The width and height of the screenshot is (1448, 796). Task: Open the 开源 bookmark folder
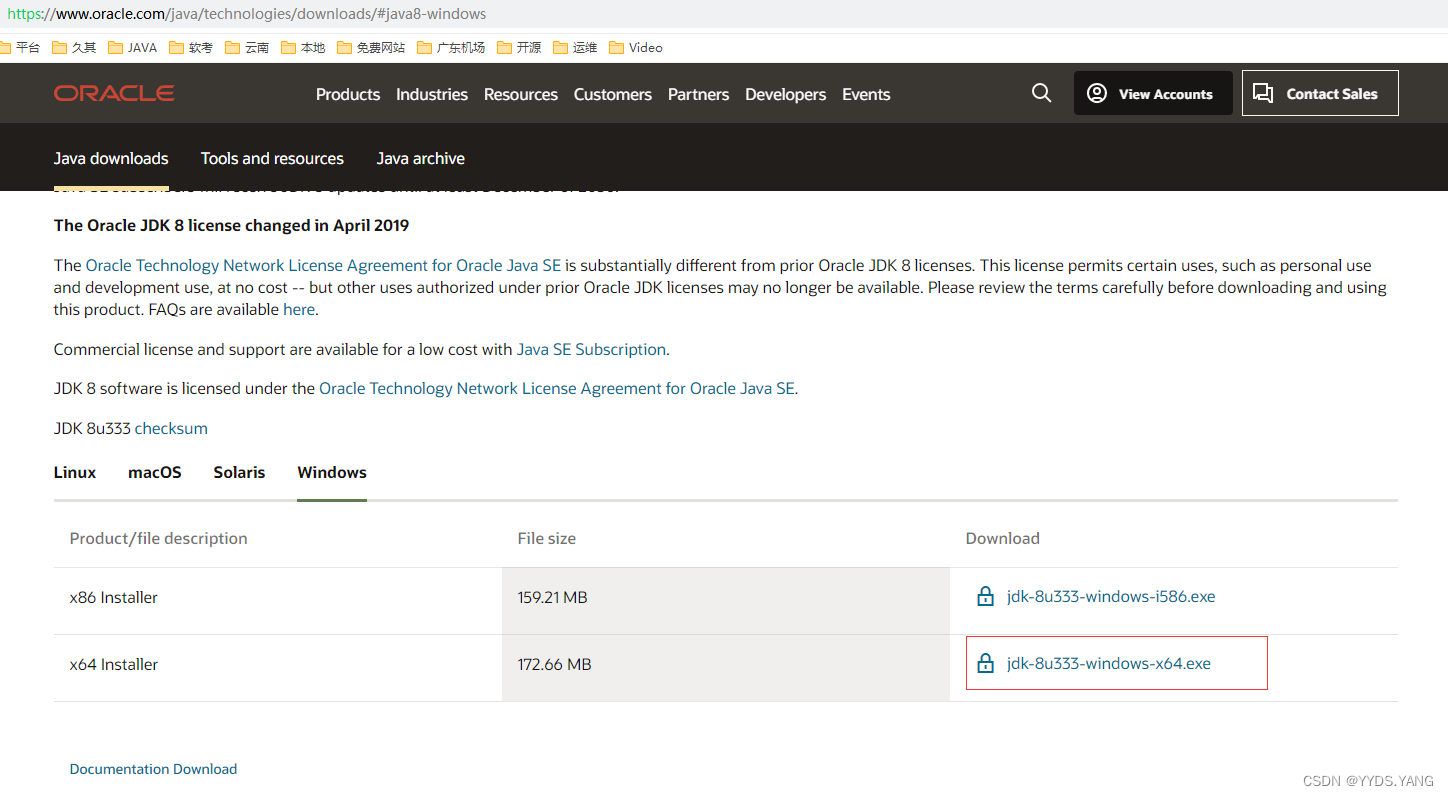click(519, 47)
